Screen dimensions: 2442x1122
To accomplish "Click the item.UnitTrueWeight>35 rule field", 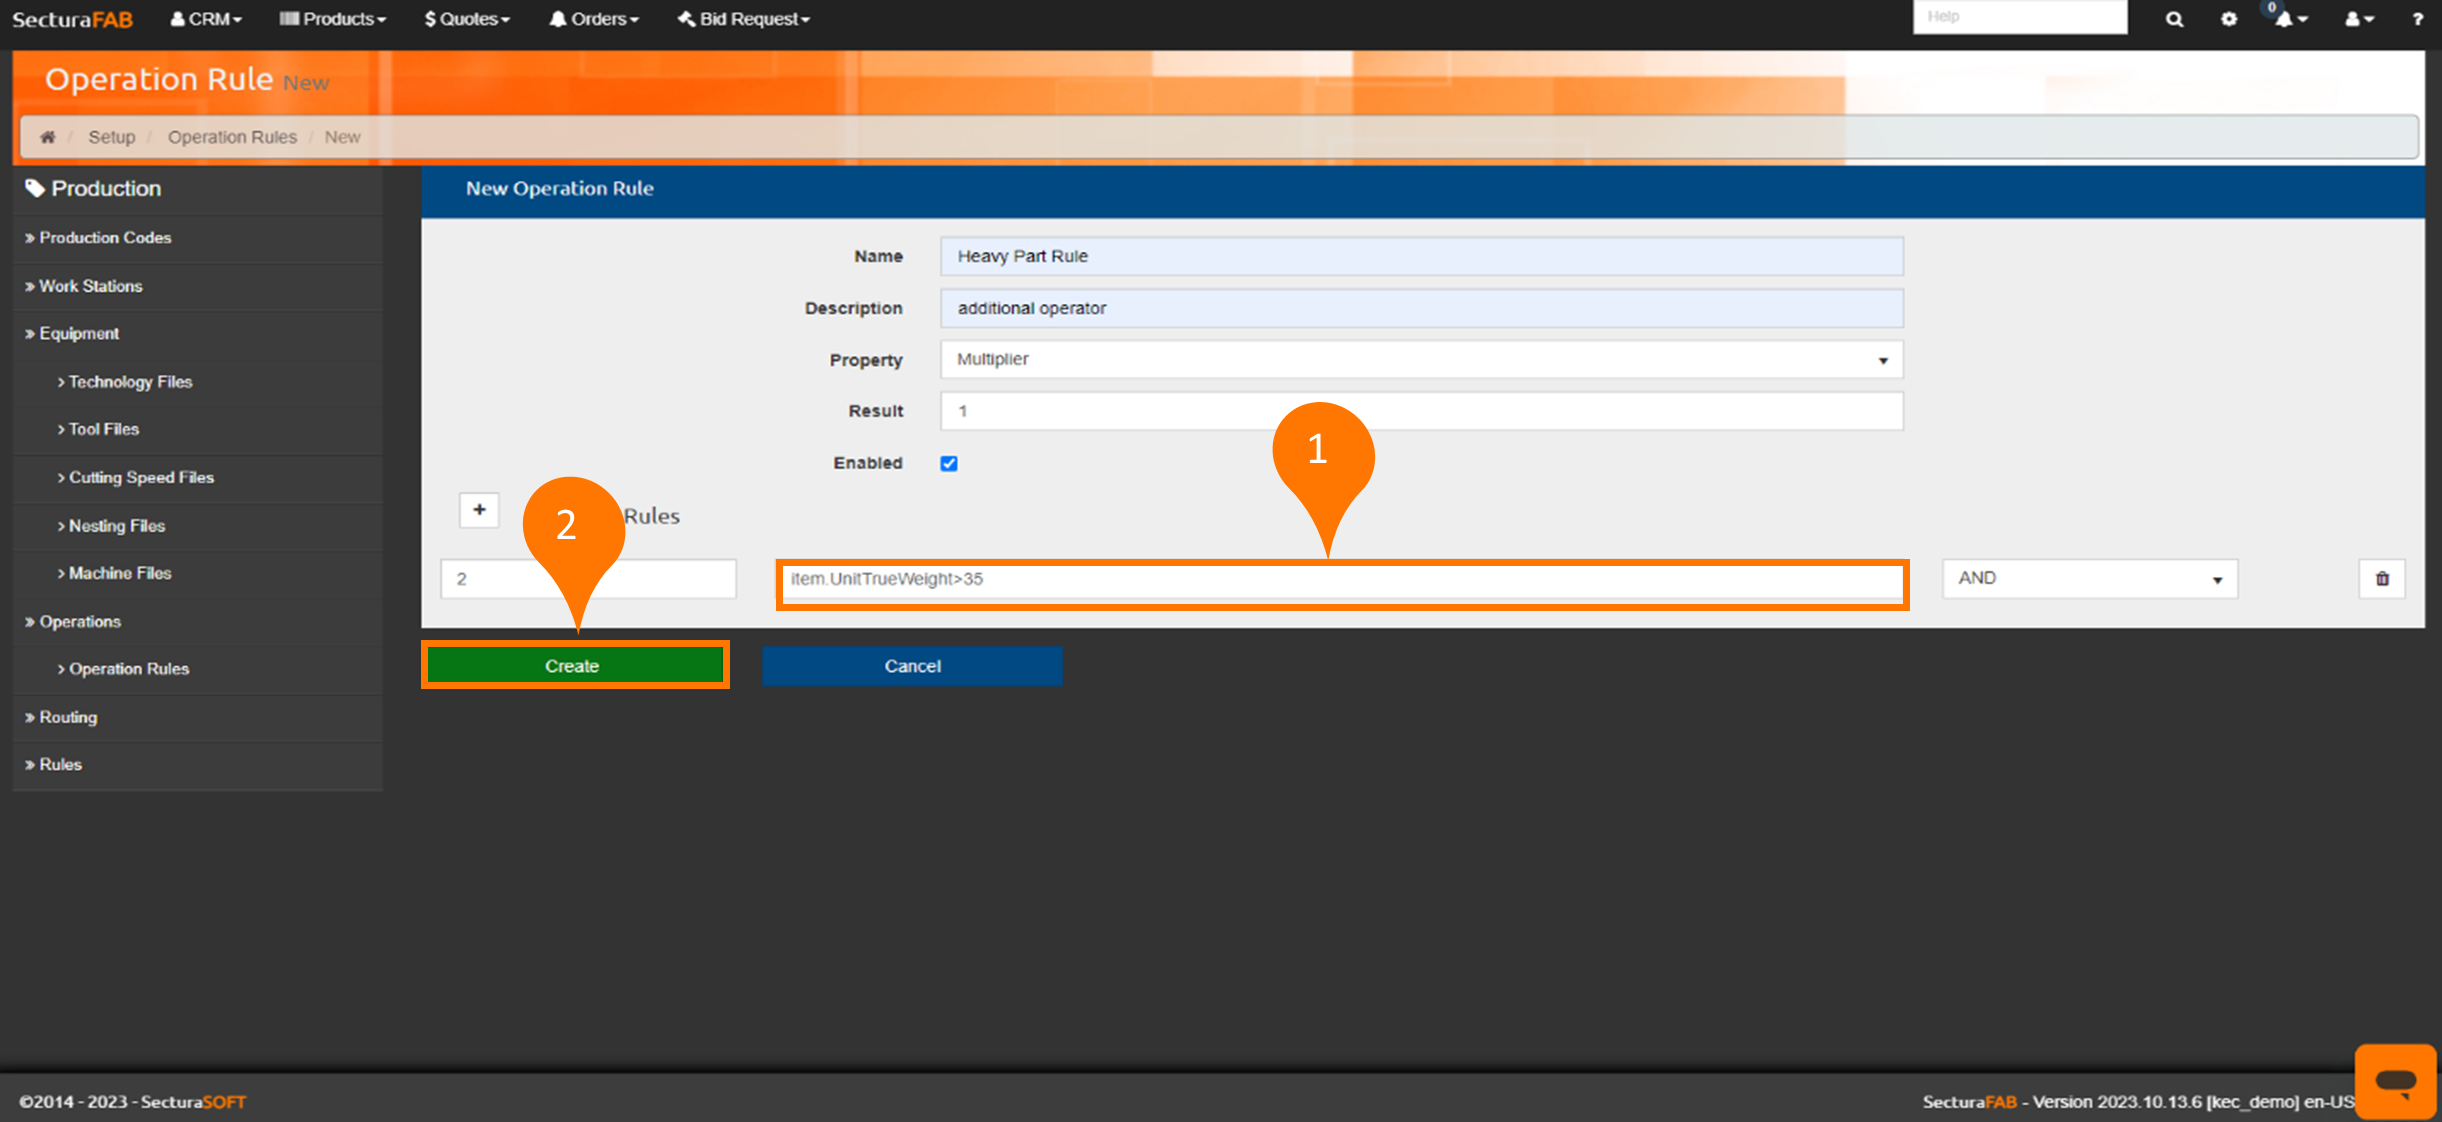I will [x=1340, y=580].
